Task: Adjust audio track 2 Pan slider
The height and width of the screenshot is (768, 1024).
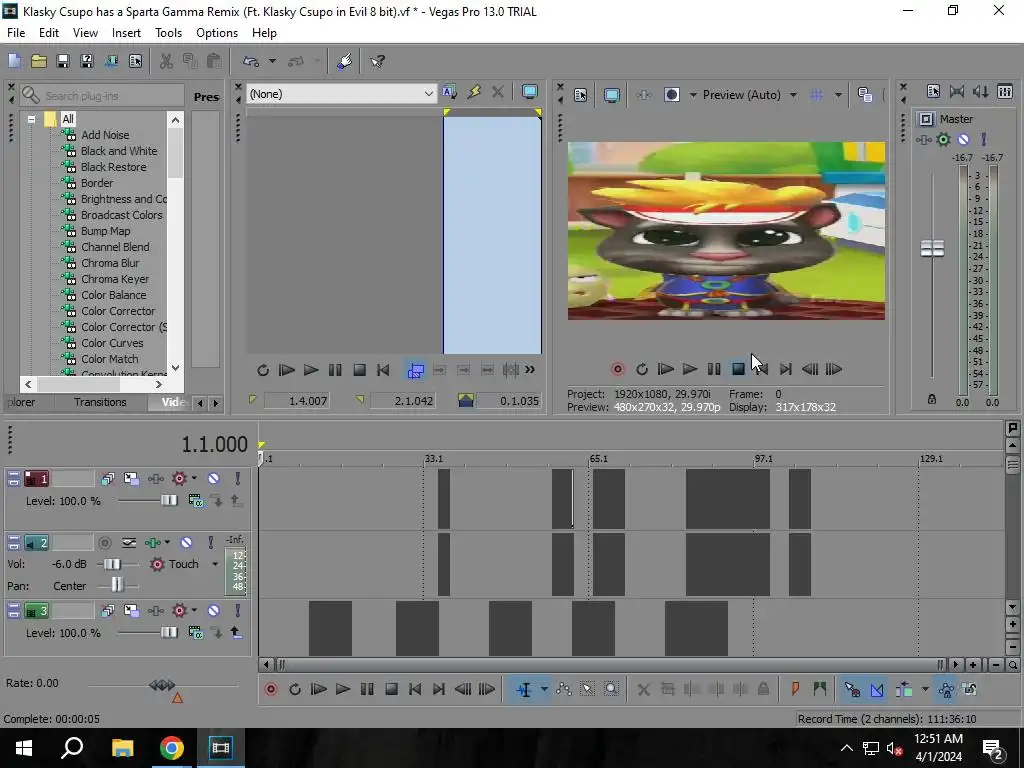Action: pos(116,586)
